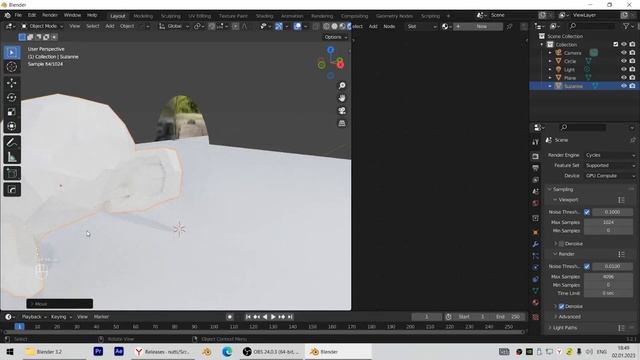Image resolution: width=640 pixels, height=360 pixels.
Task: Click the Blender logo menu icon
Action: tap(8, 15)
